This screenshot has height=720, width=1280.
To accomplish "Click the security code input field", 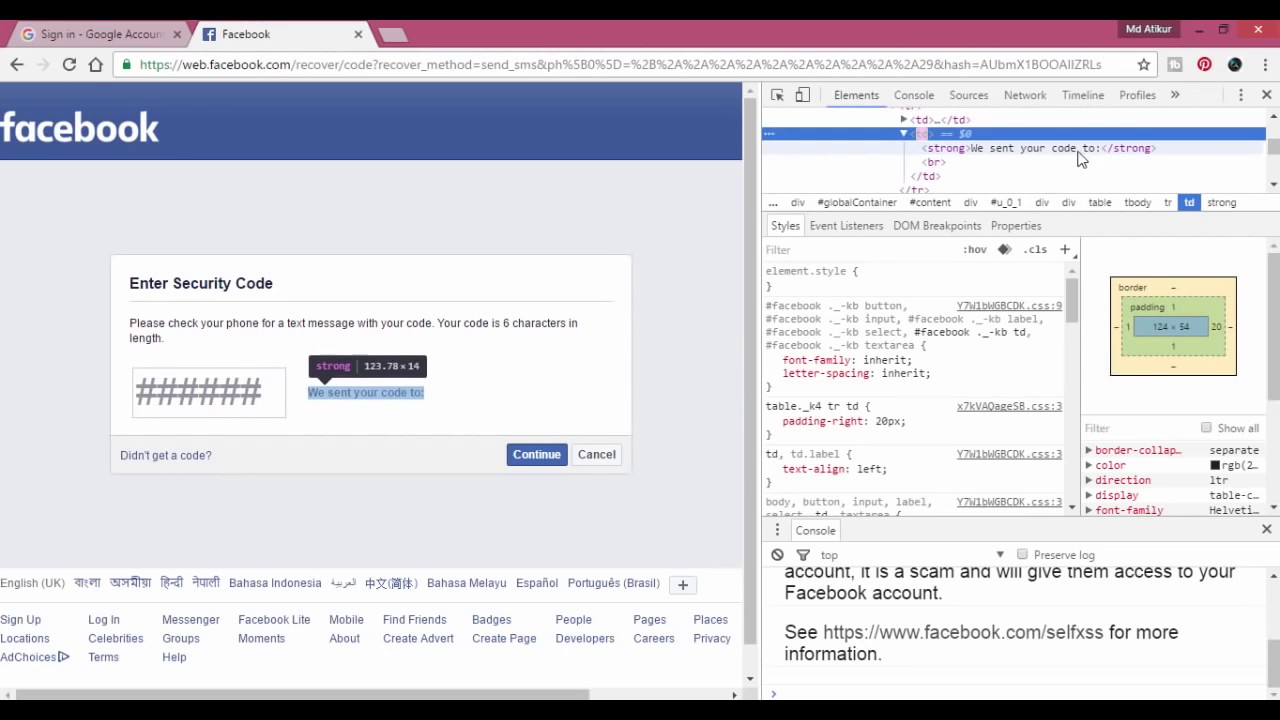I will [x=209, y=392].
